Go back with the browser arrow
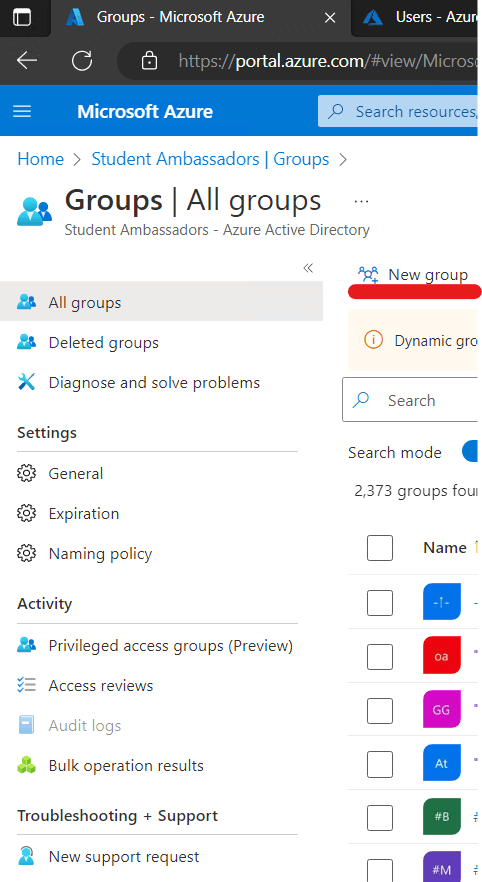The width and height of the screenshot is (482, 882). click(x=26, y=60)
